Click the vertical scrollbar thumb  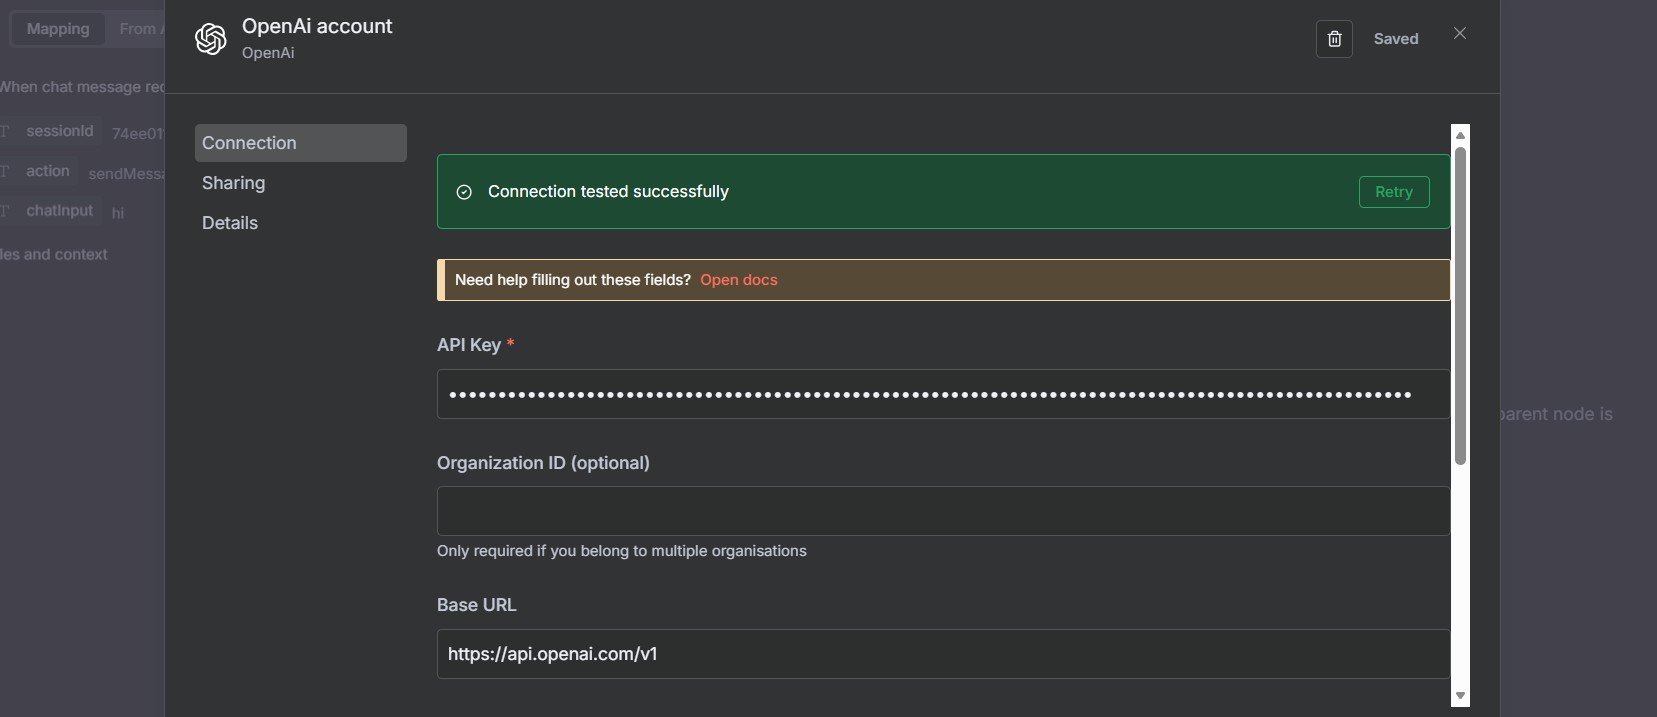pyautogui.click(x=1460, y=305)
